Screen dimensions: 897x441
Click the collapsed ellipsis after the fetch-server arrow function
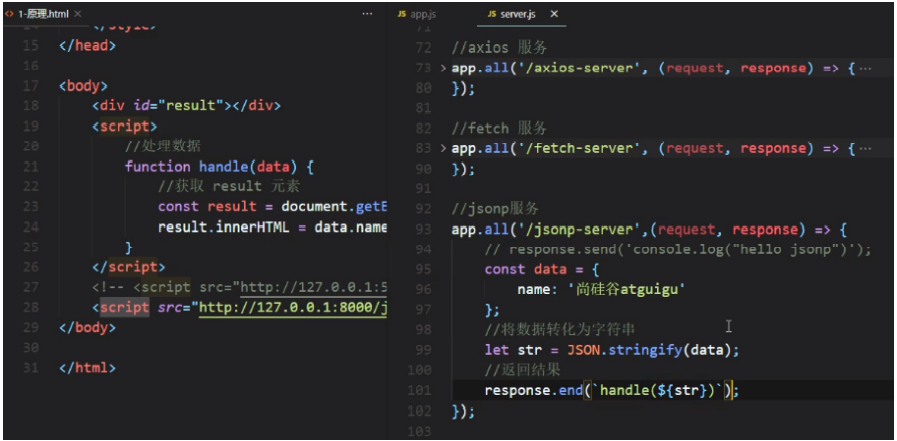pyautogui.click(x=865, y=148)
